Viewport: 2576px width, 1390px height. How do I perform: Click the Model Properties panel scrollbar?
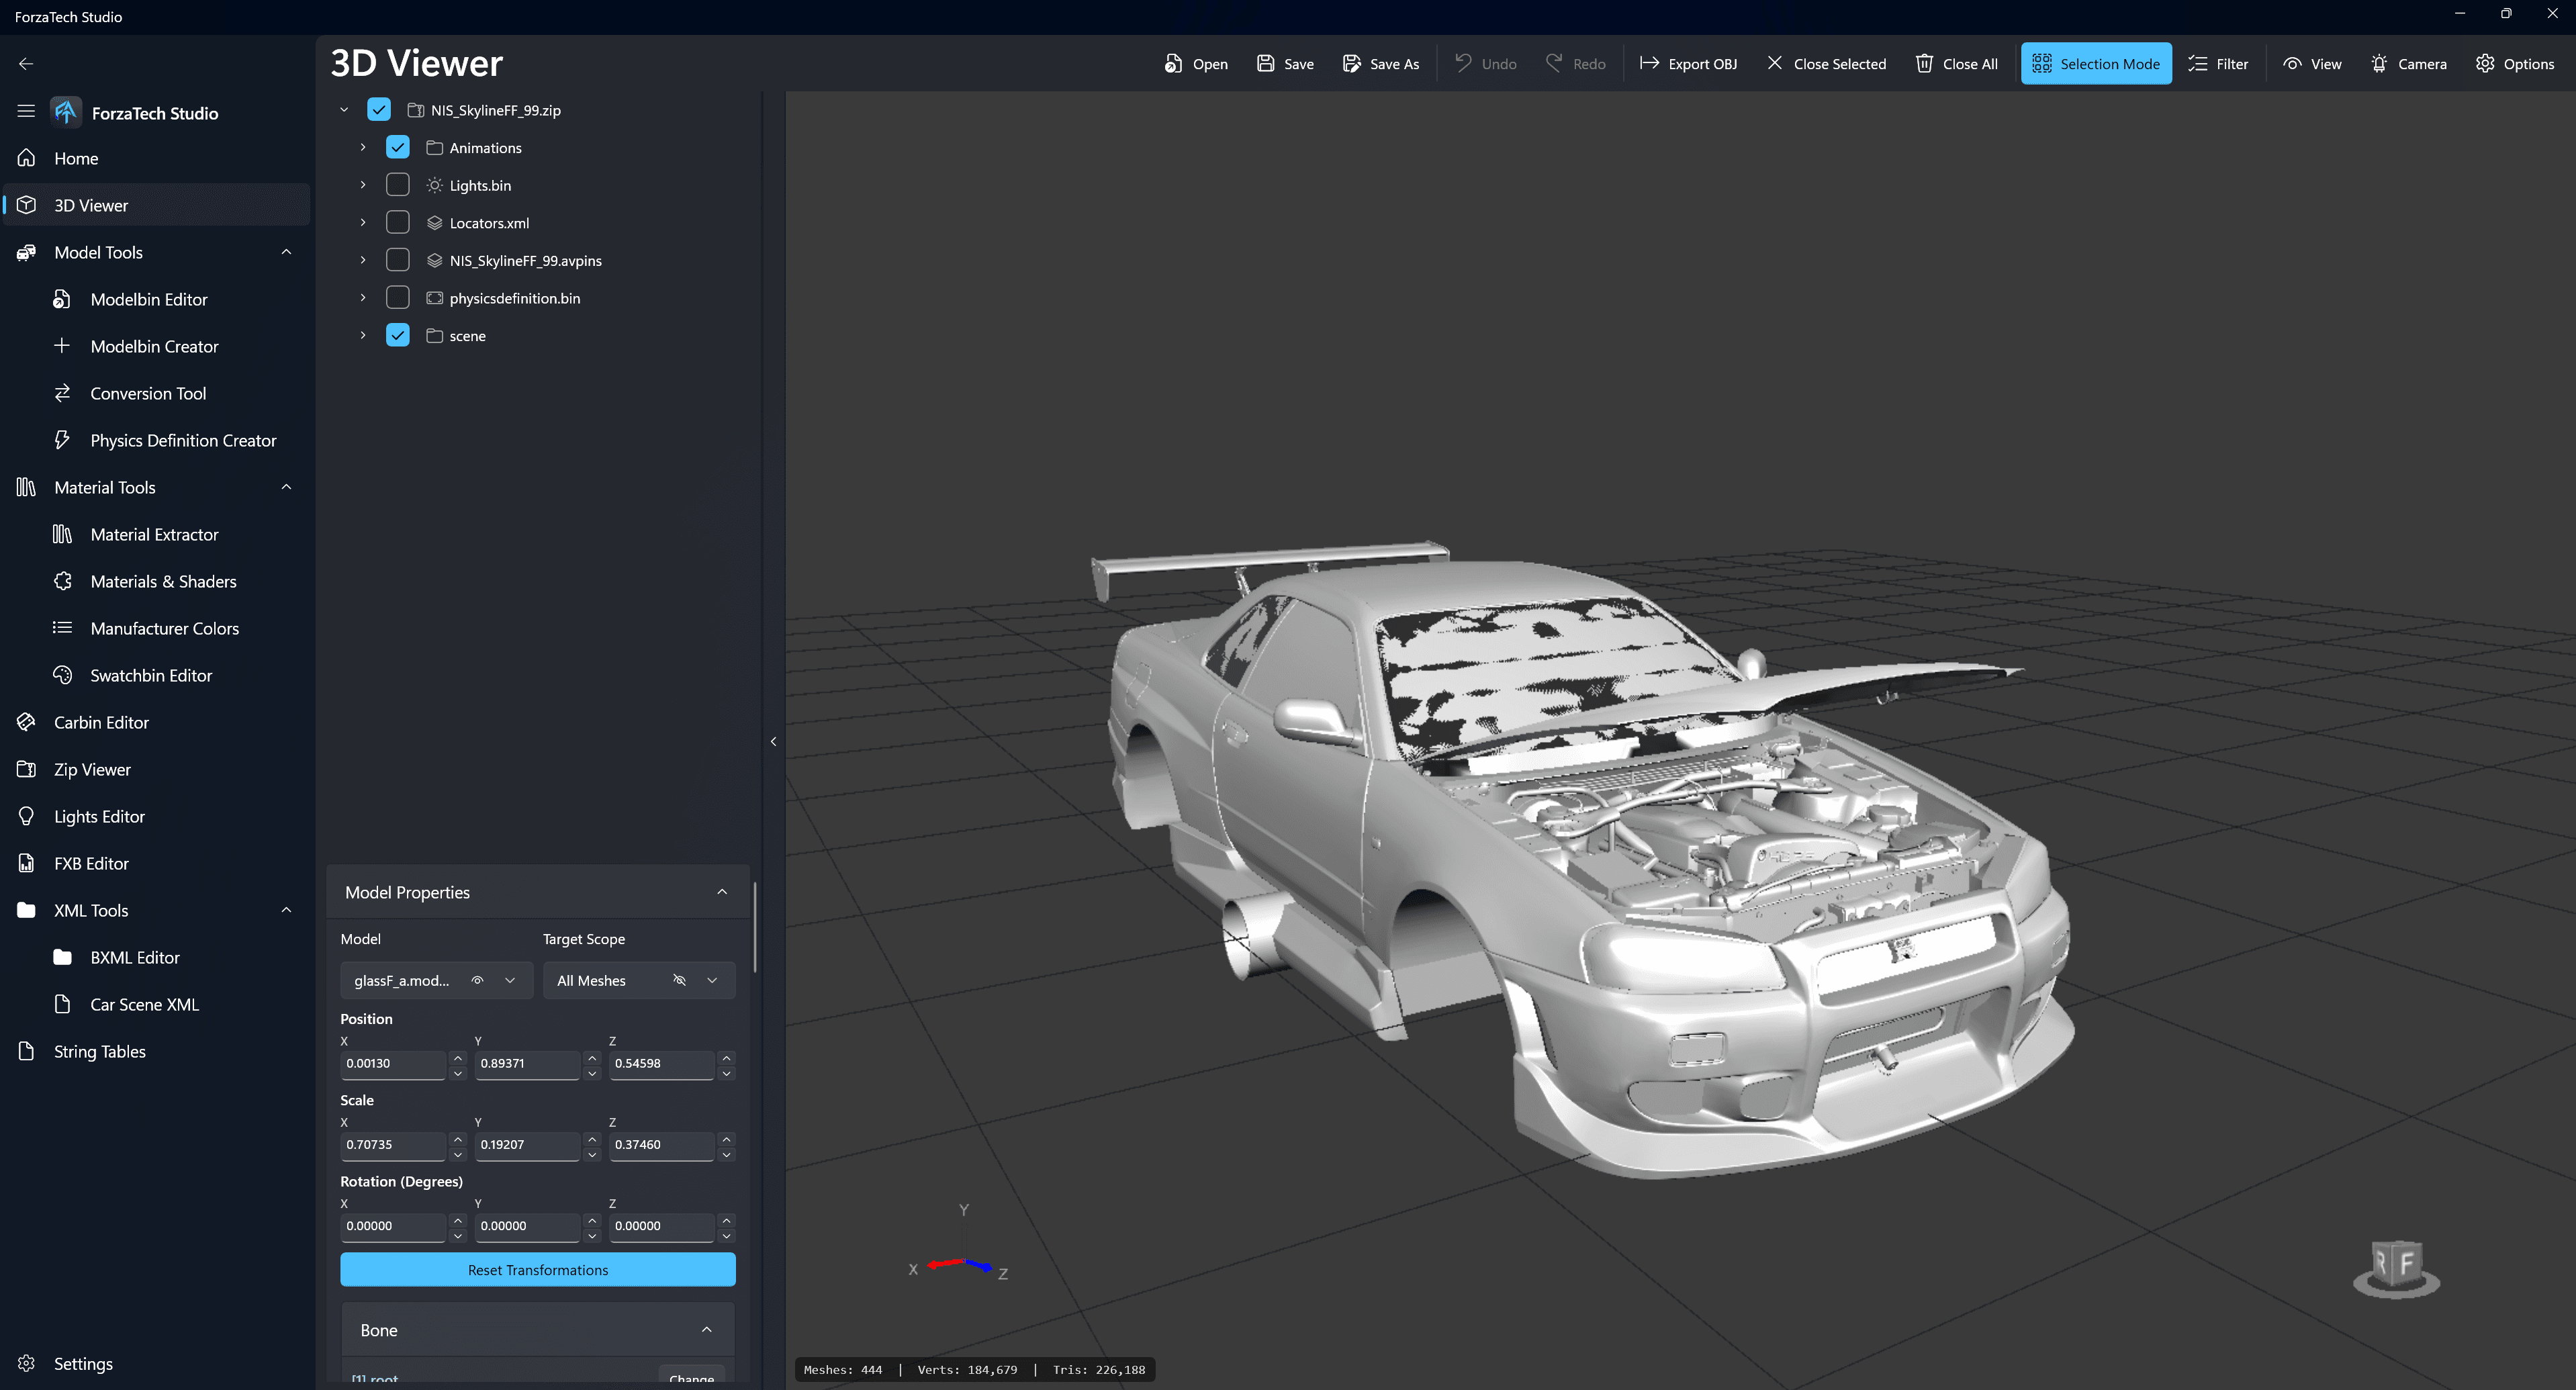755,926
